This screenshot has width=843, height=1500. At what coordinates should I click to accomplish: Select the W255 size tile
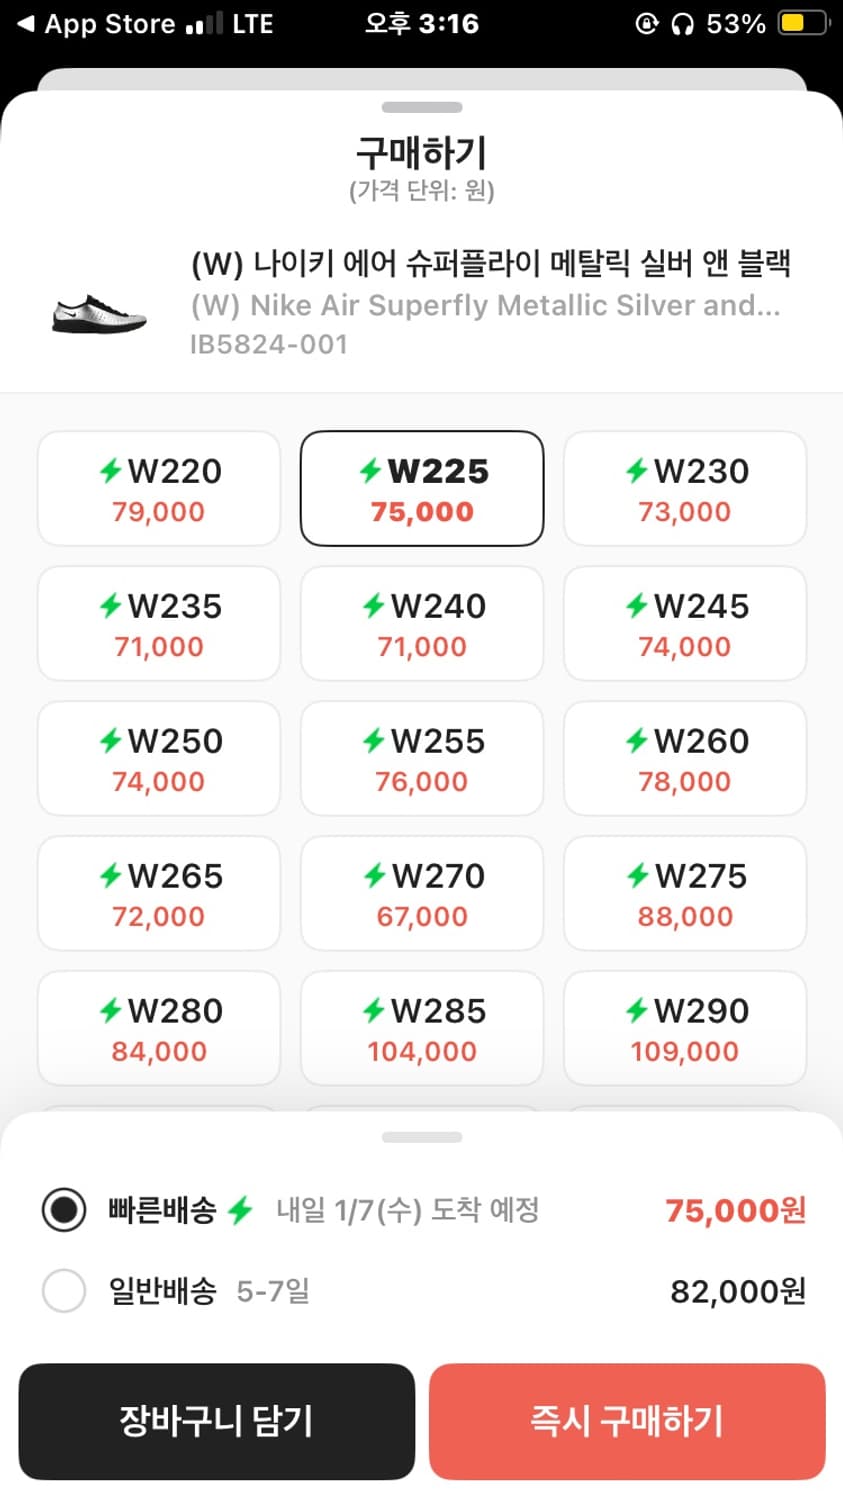click(422, 759)
